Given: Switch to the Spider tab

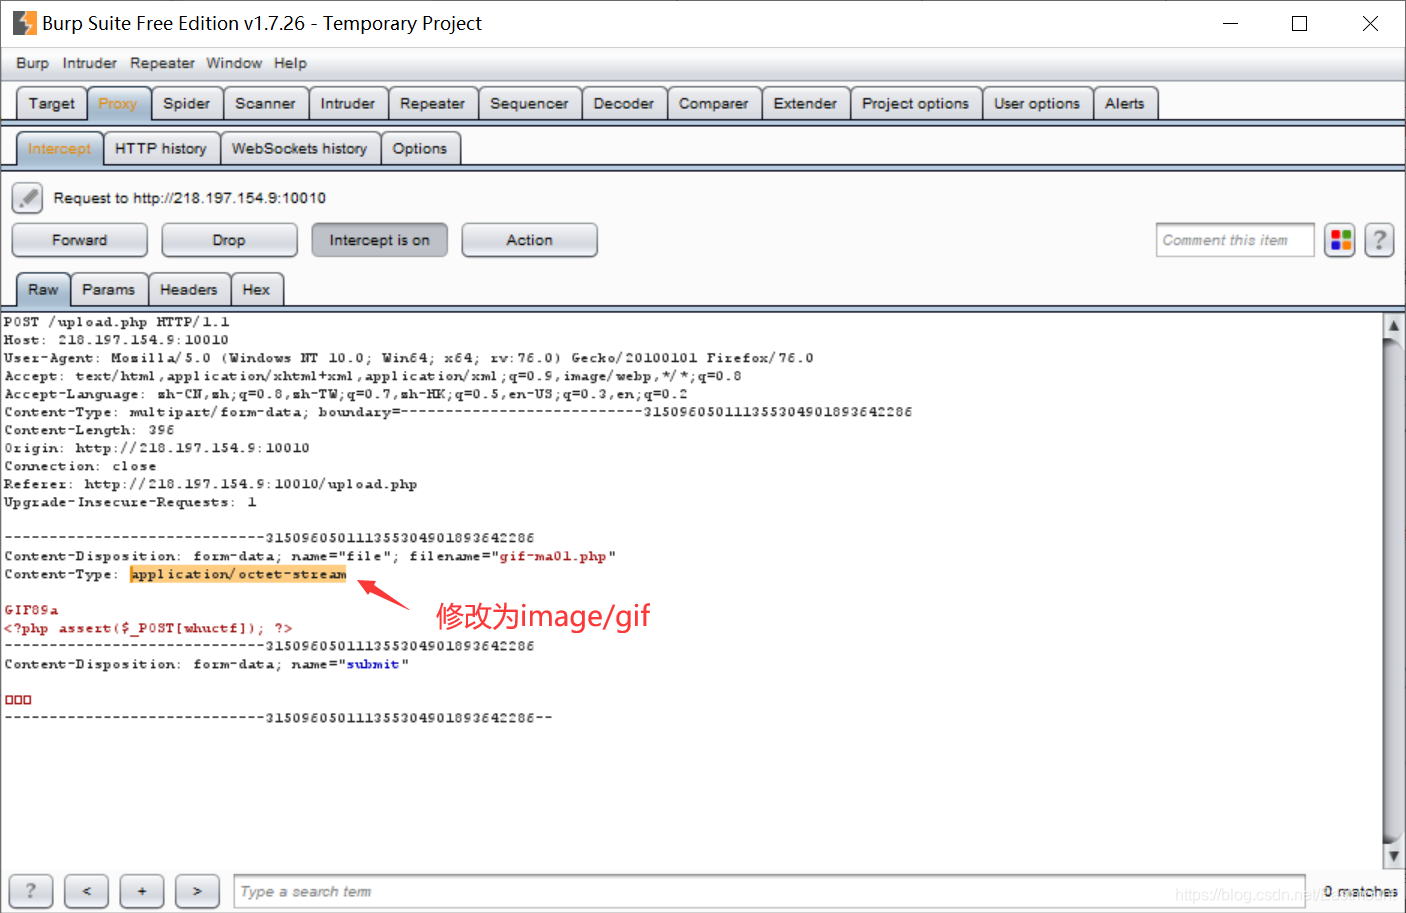Looking at the screenshot, I should pos(187,103).
